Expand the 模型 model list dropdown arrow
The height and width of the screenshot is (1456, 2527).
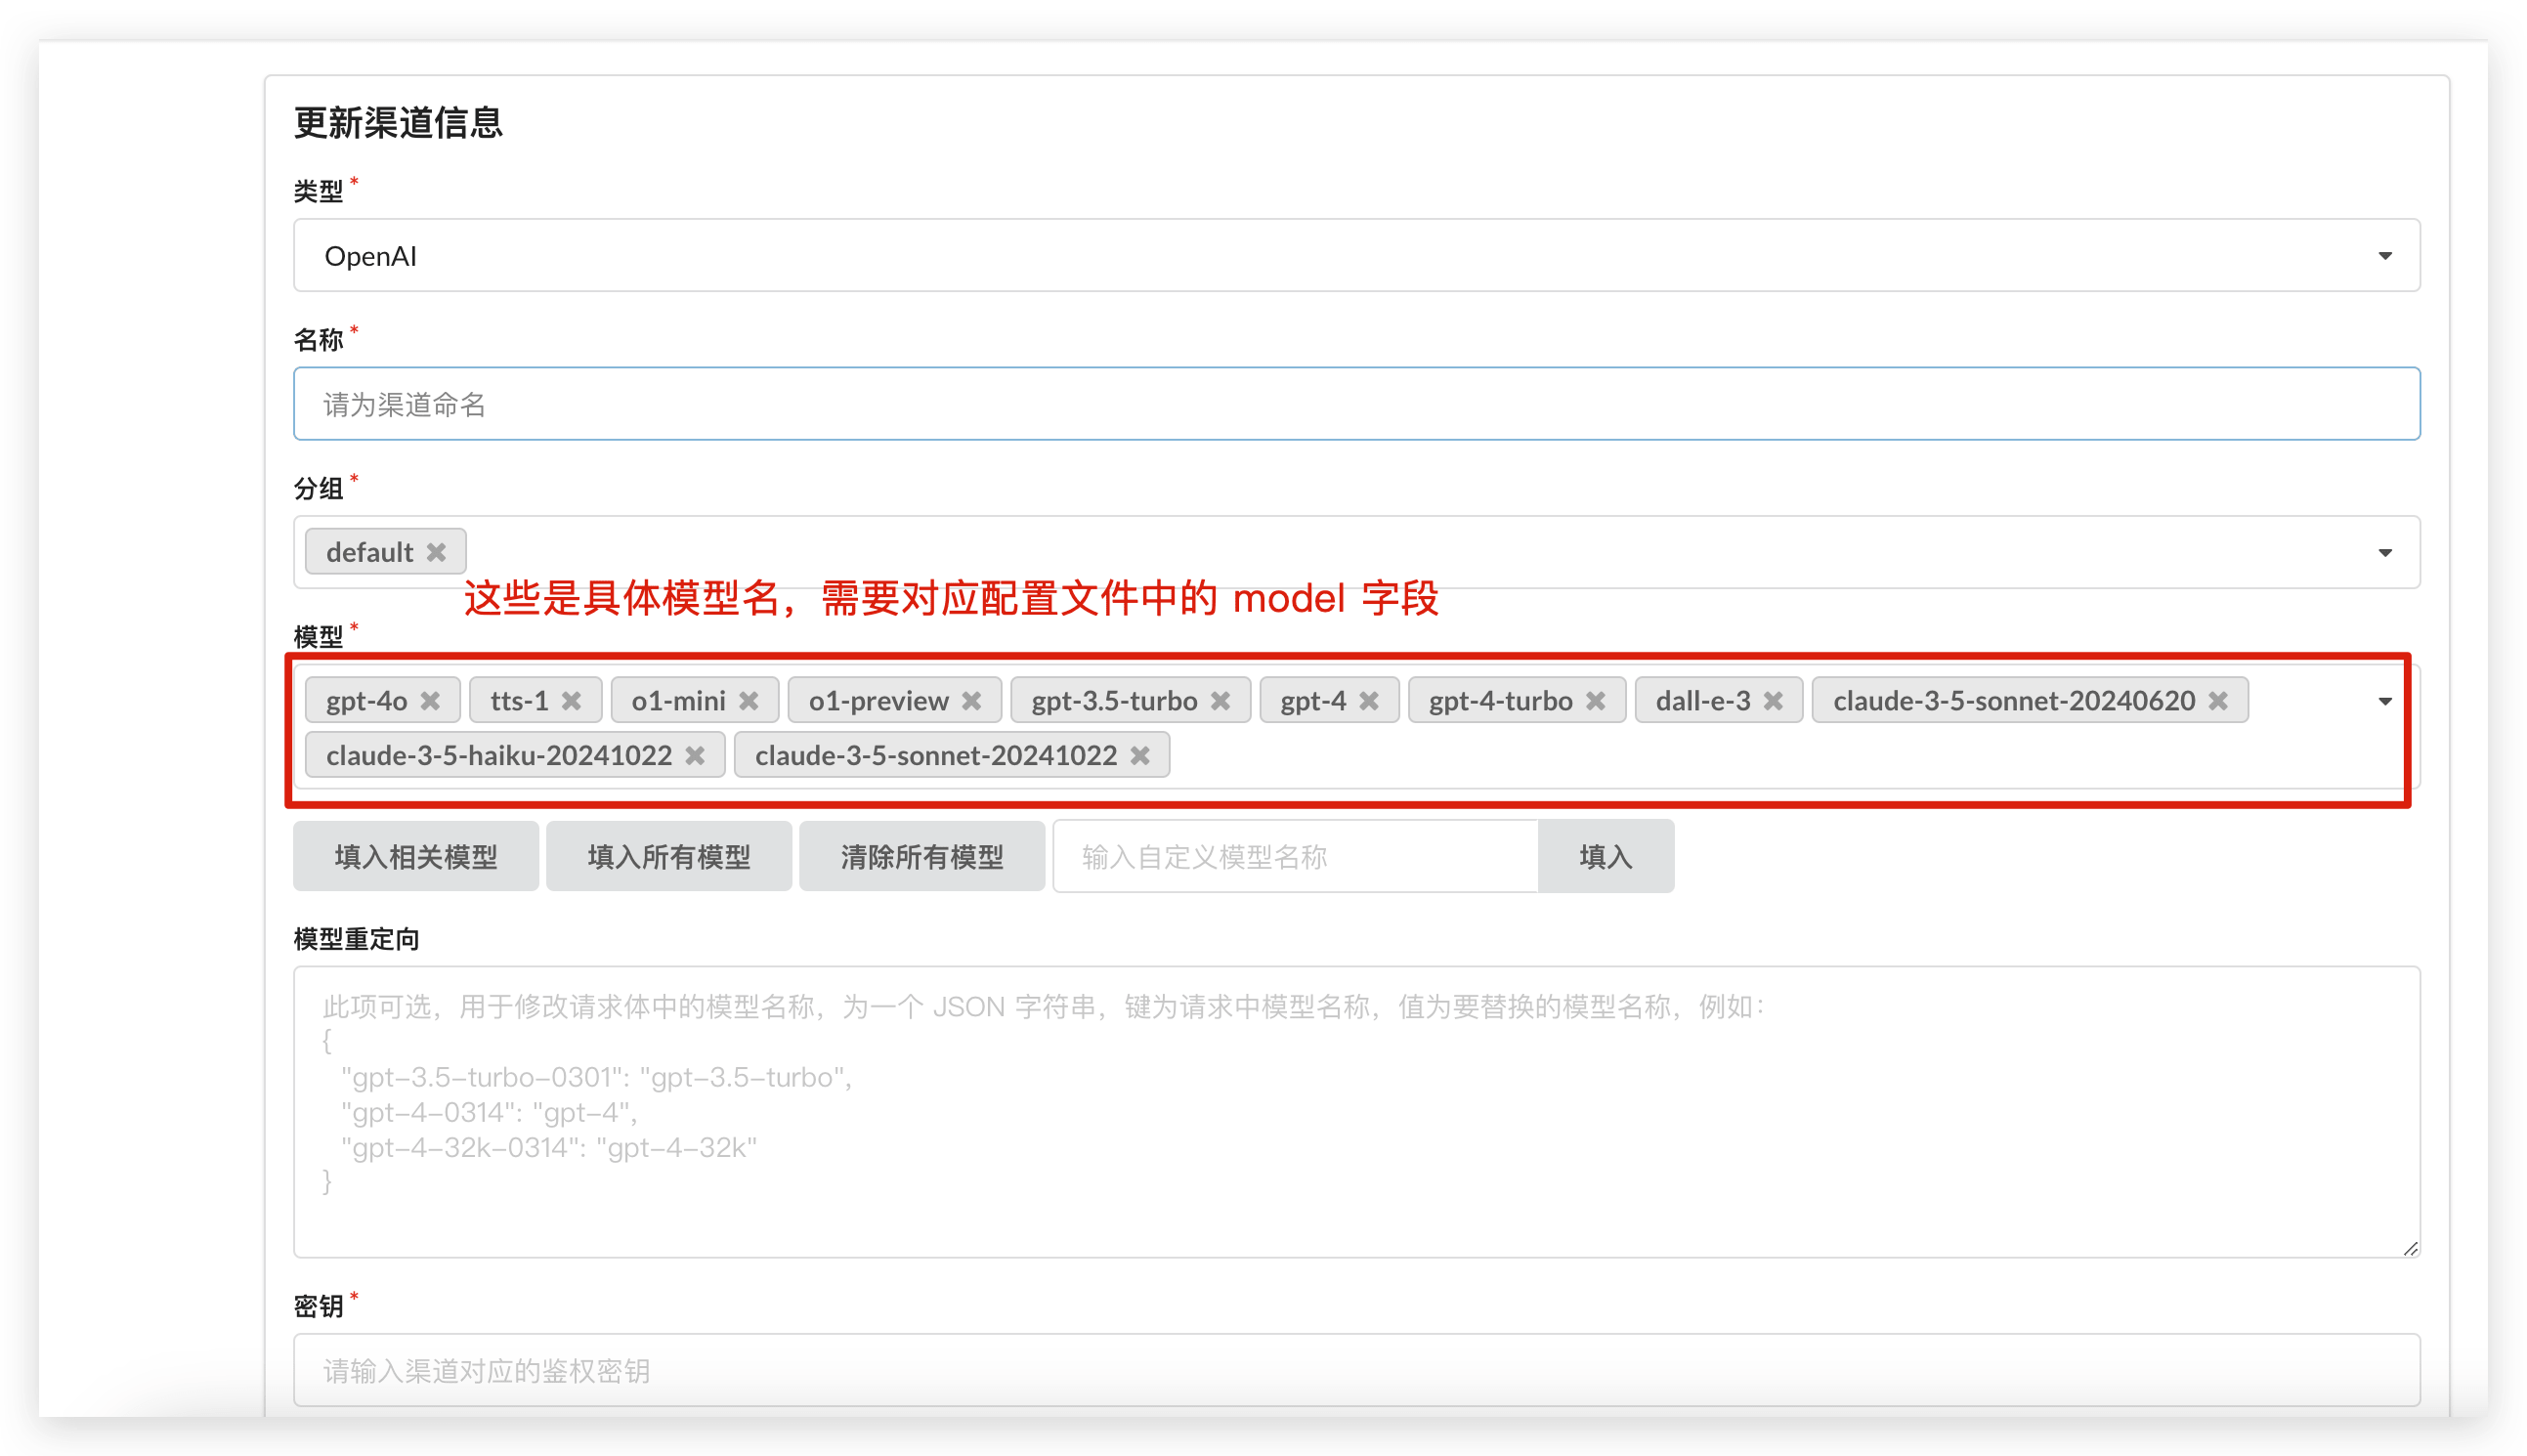(2385, 702)
